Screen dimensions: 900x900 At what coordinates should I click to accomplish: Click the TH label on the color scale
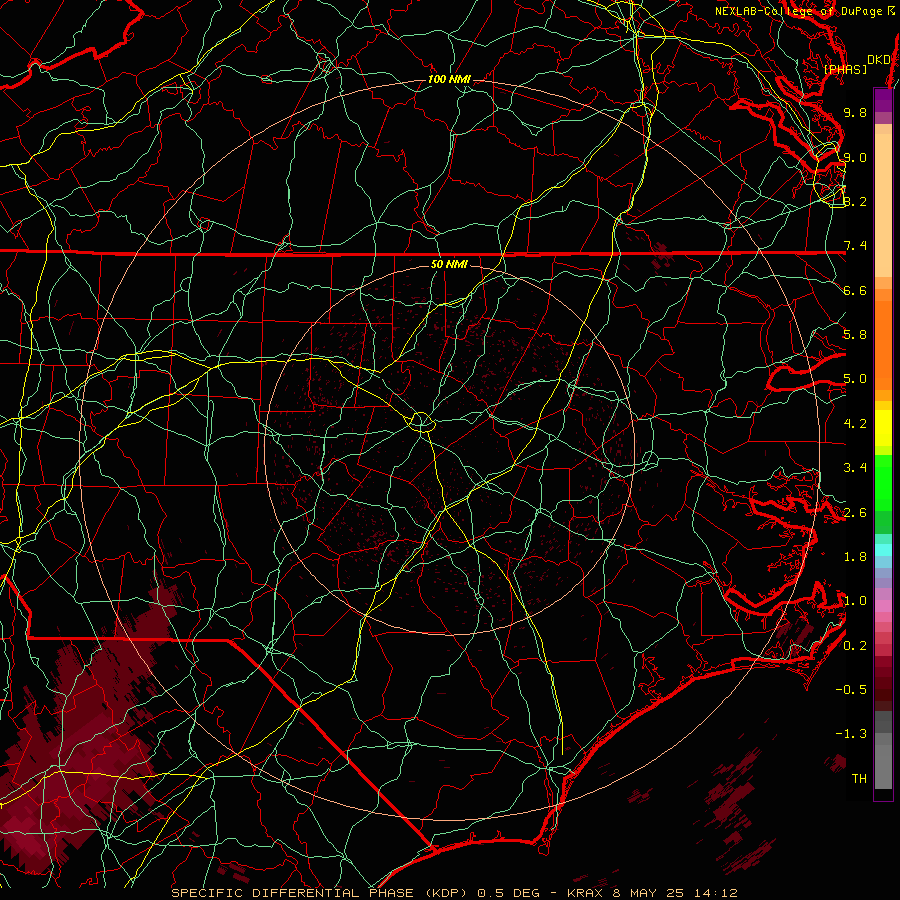pos(859,779)
